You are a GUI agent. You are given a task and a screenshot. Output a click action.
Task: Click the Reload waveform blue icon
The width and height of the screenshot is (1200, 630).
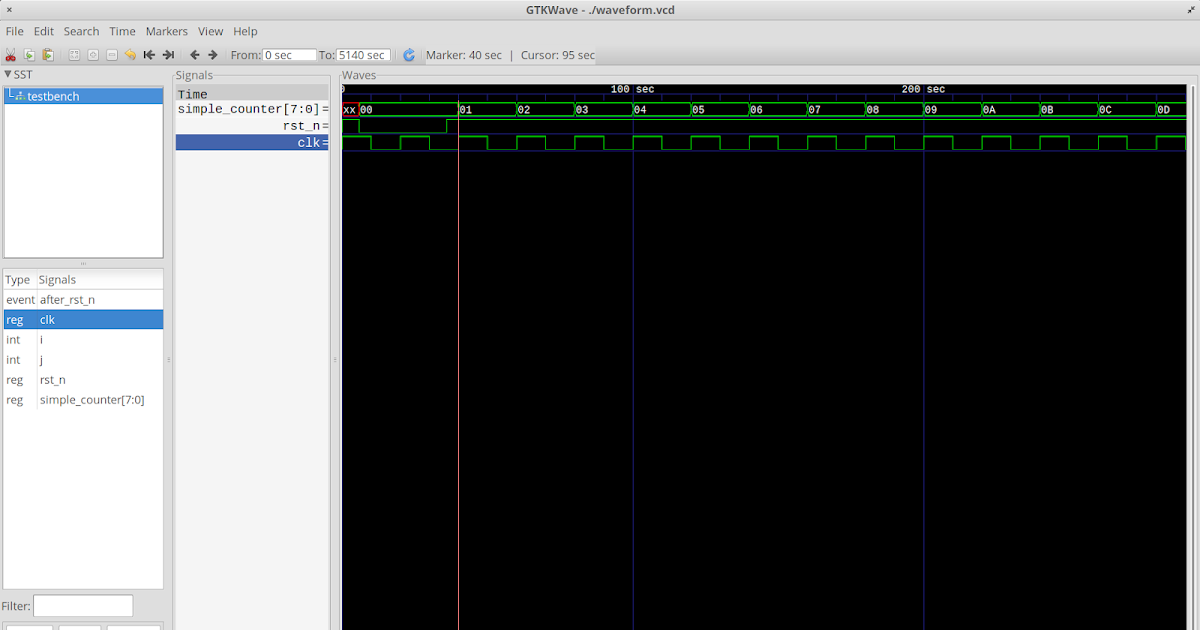click(408, 55)
